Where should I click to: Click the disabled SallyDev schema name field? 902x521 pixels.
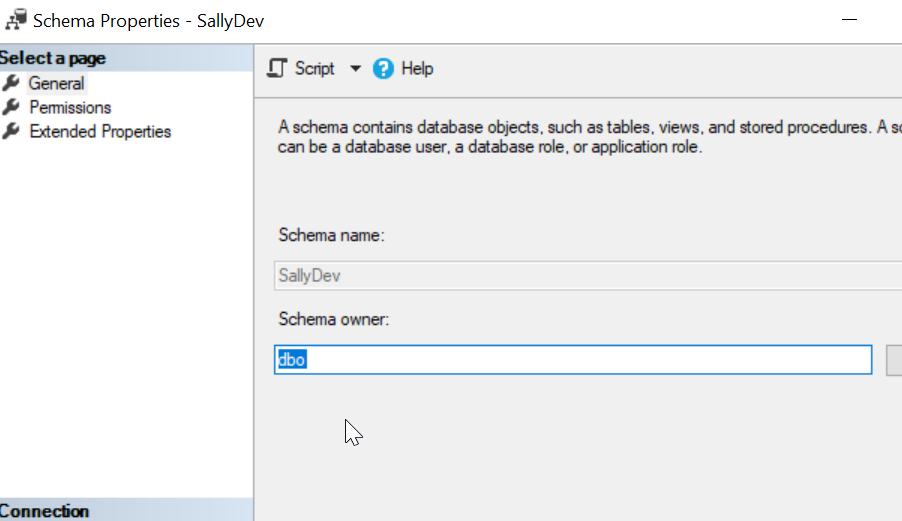point(580,276)
